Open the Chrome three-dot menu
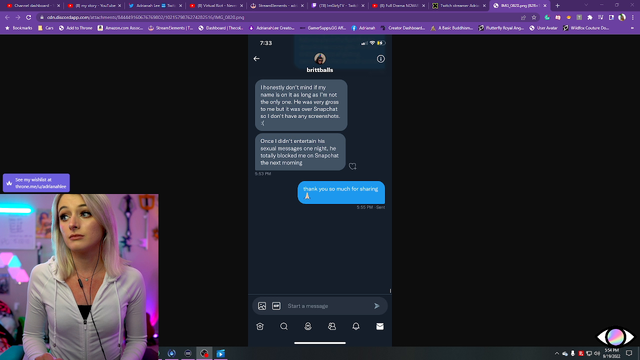 click(633, 18)
